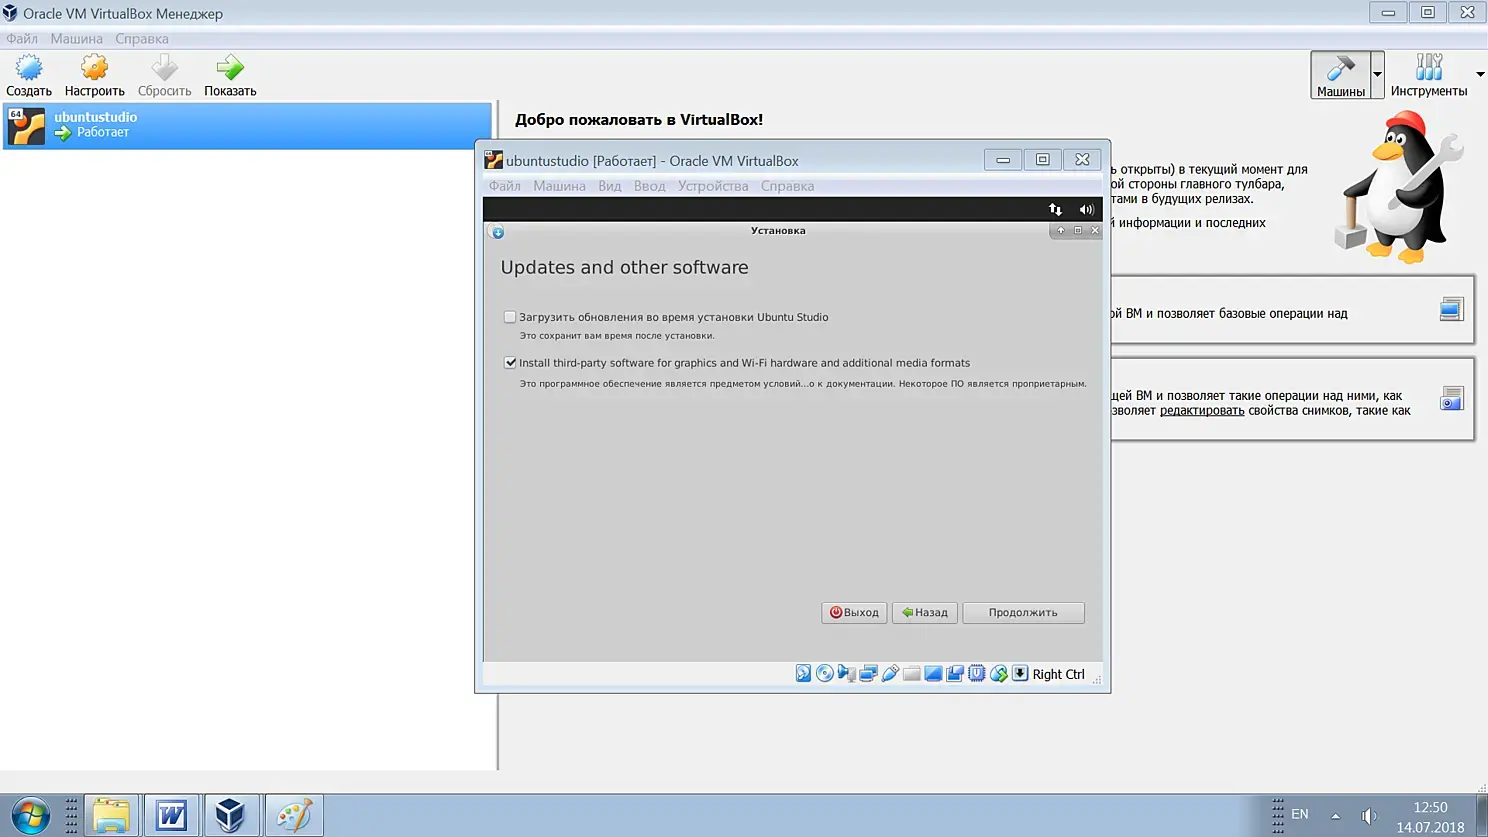Image resolution: width=1488 pixels, height=837 pixels.
Task: Click the EN language indicator in the tray
Action: (x=1300, y=815)
